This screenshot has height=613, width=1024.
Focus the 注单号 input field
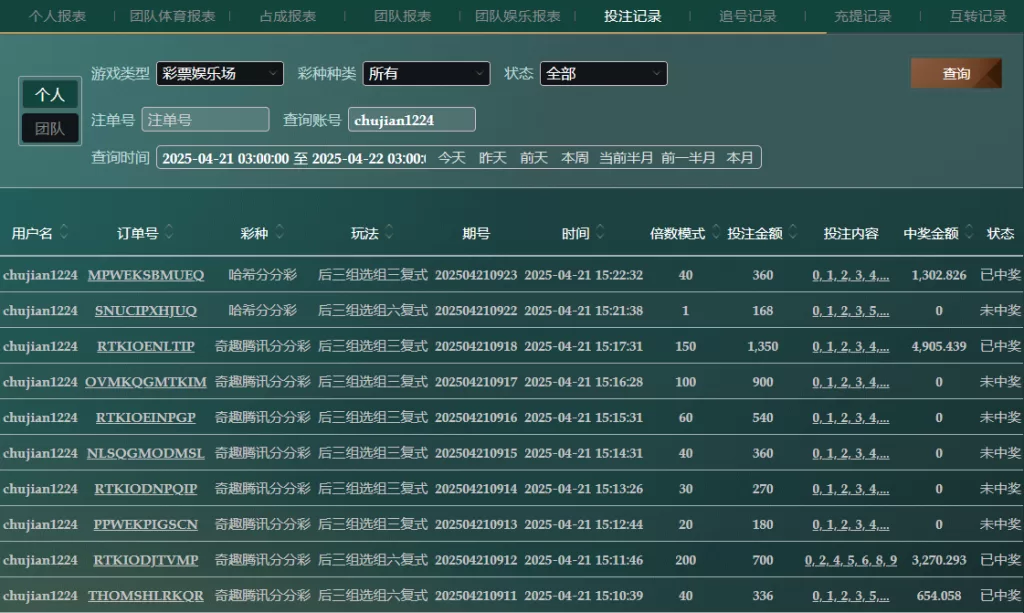[x=206, y=119]
